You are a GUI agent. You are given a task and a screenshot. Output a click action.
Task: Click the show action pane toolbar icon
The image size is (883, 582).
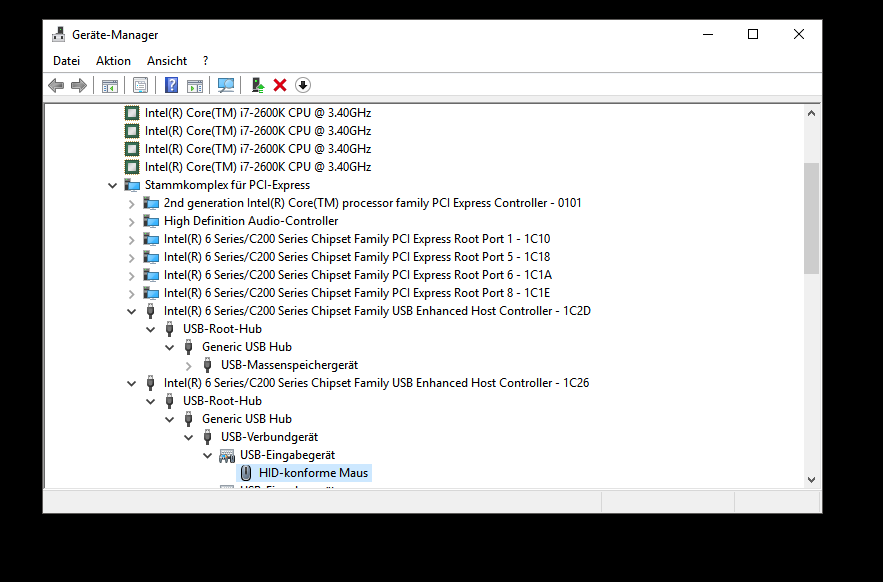[x=195, y=86]
